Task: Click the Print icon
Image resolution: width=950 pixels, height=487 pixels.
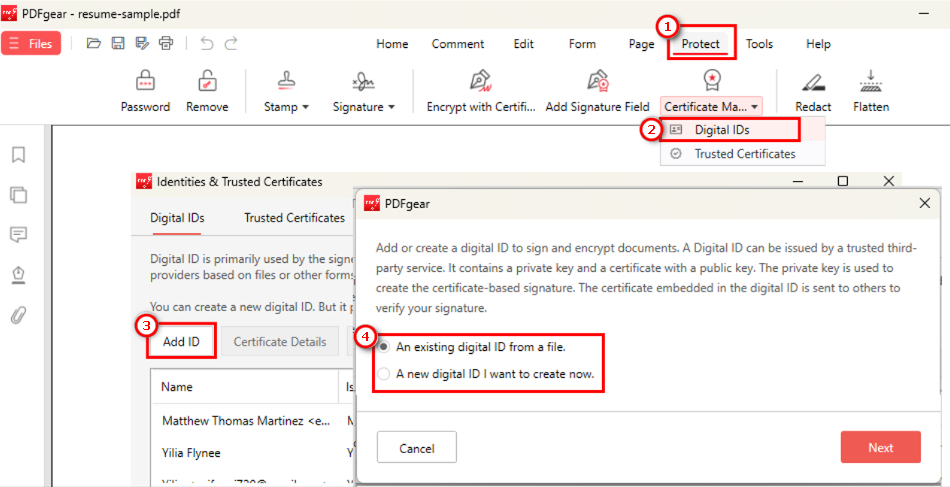Action: pos(166,43)
